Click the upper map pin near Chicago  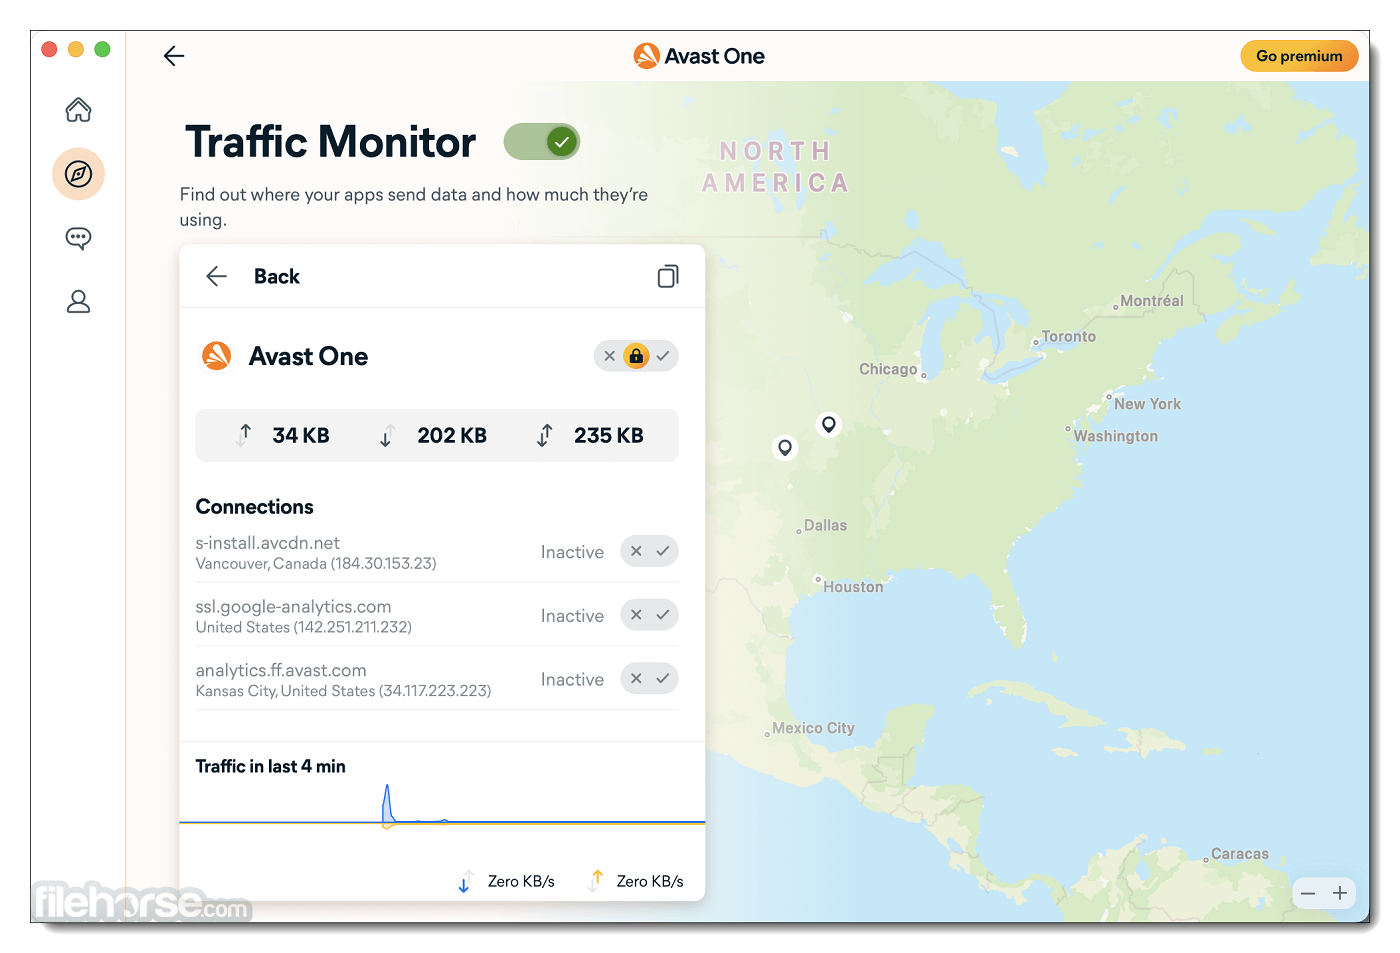click(x=828, y=425)
